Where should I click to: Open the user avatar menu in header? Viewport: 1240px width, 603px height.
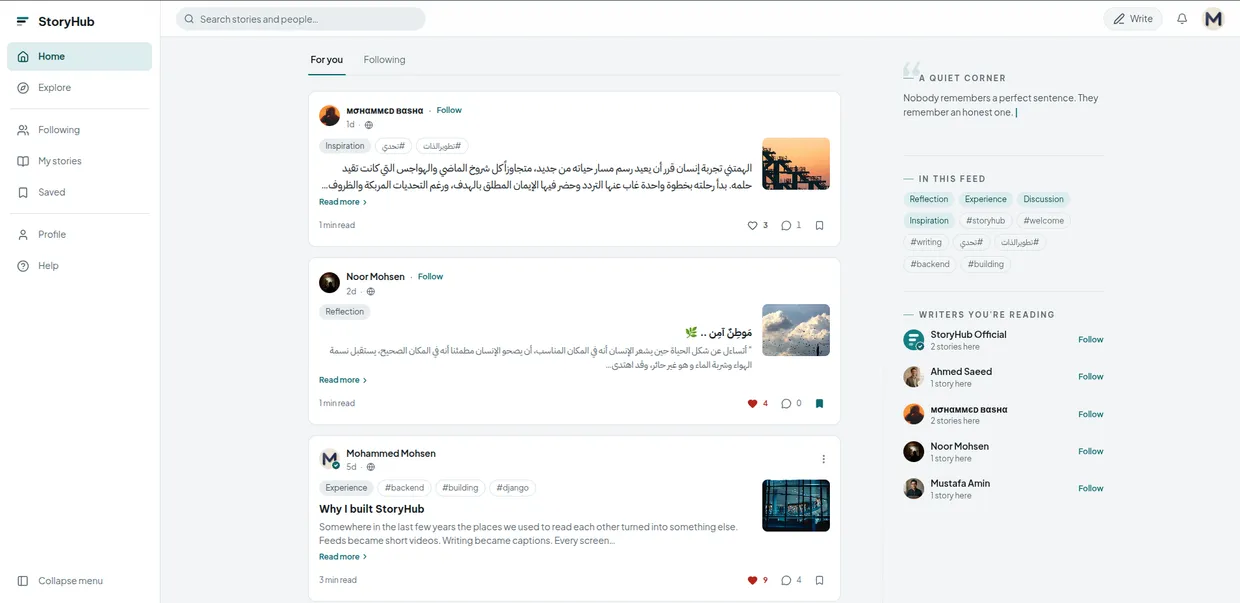pyautogui.click(x=1213, y=19)
